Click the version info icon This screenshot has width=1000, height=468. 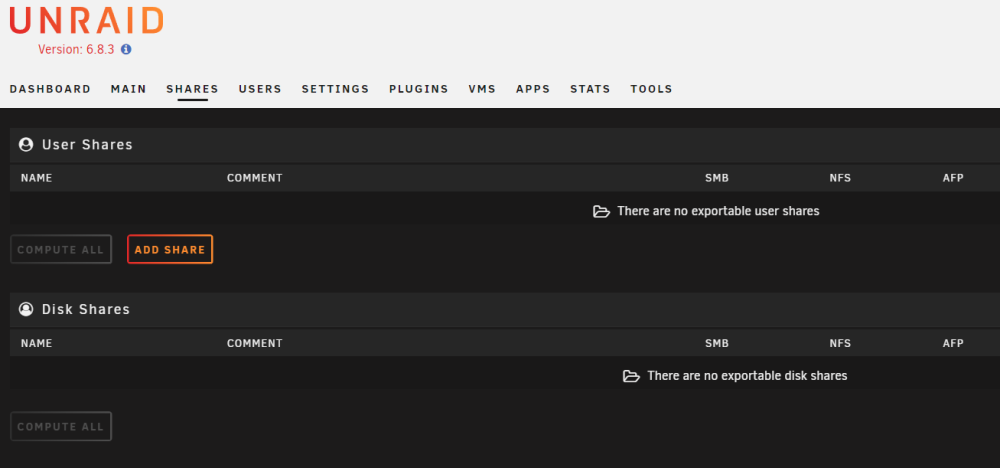126,49
